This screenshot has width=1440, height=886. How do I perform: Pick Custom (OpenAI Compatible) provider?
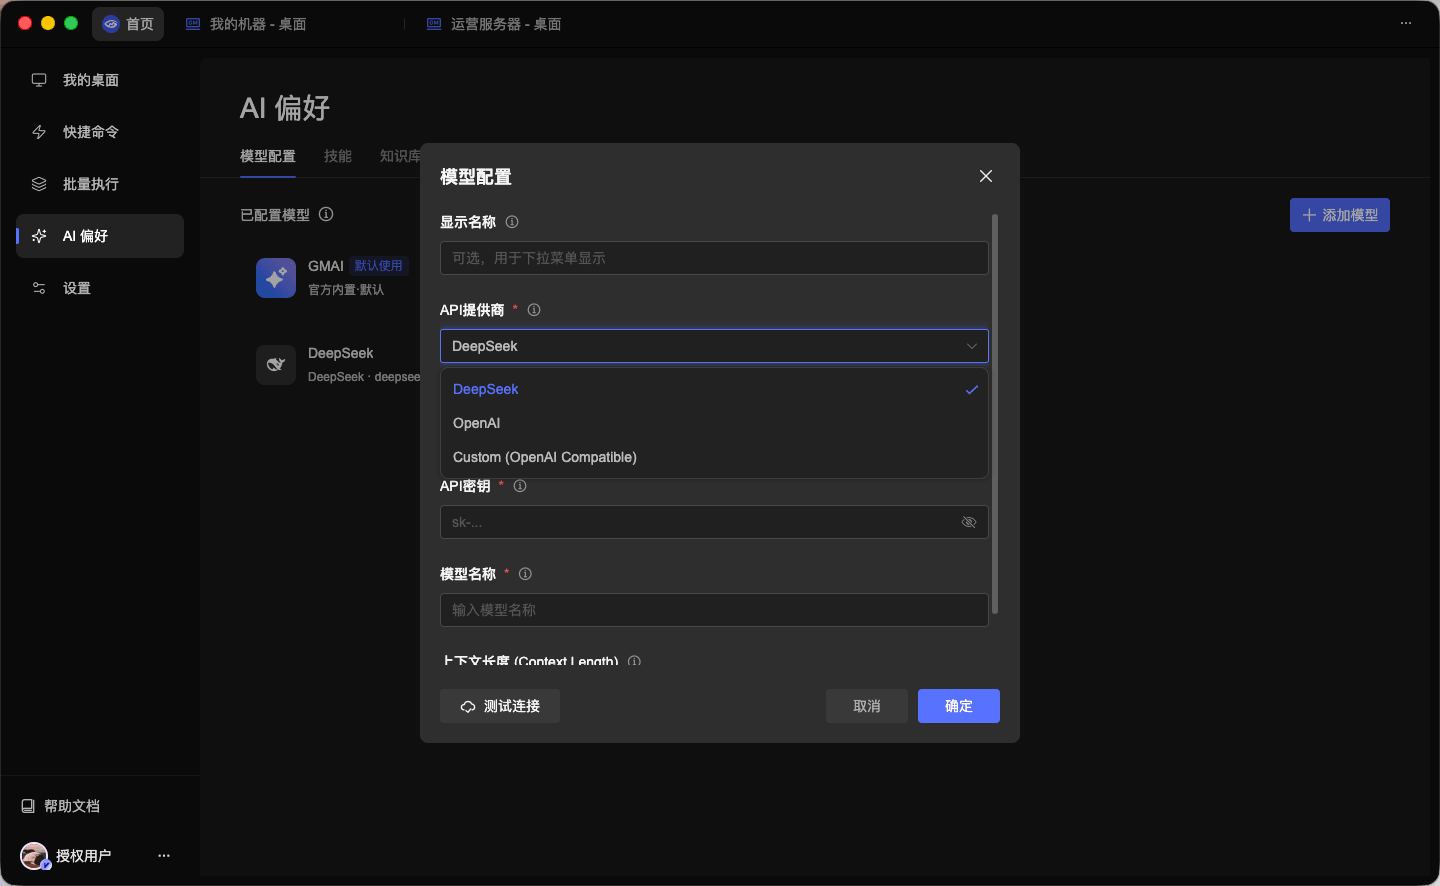coord(714,457)
